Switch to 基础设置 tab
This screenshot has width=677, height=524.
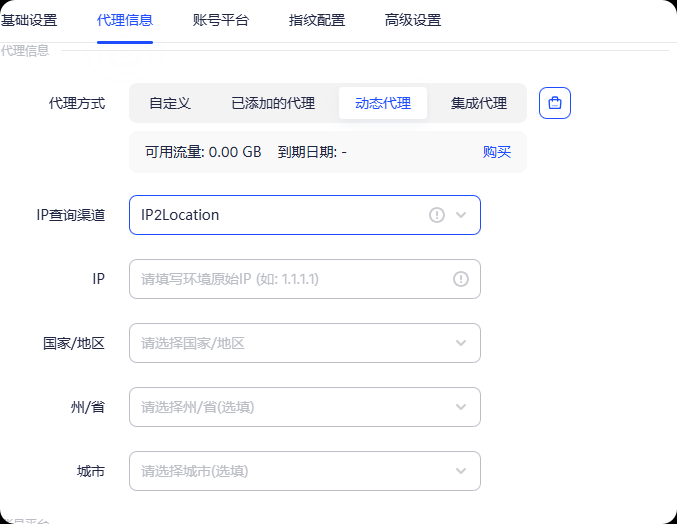coord(28,20)
